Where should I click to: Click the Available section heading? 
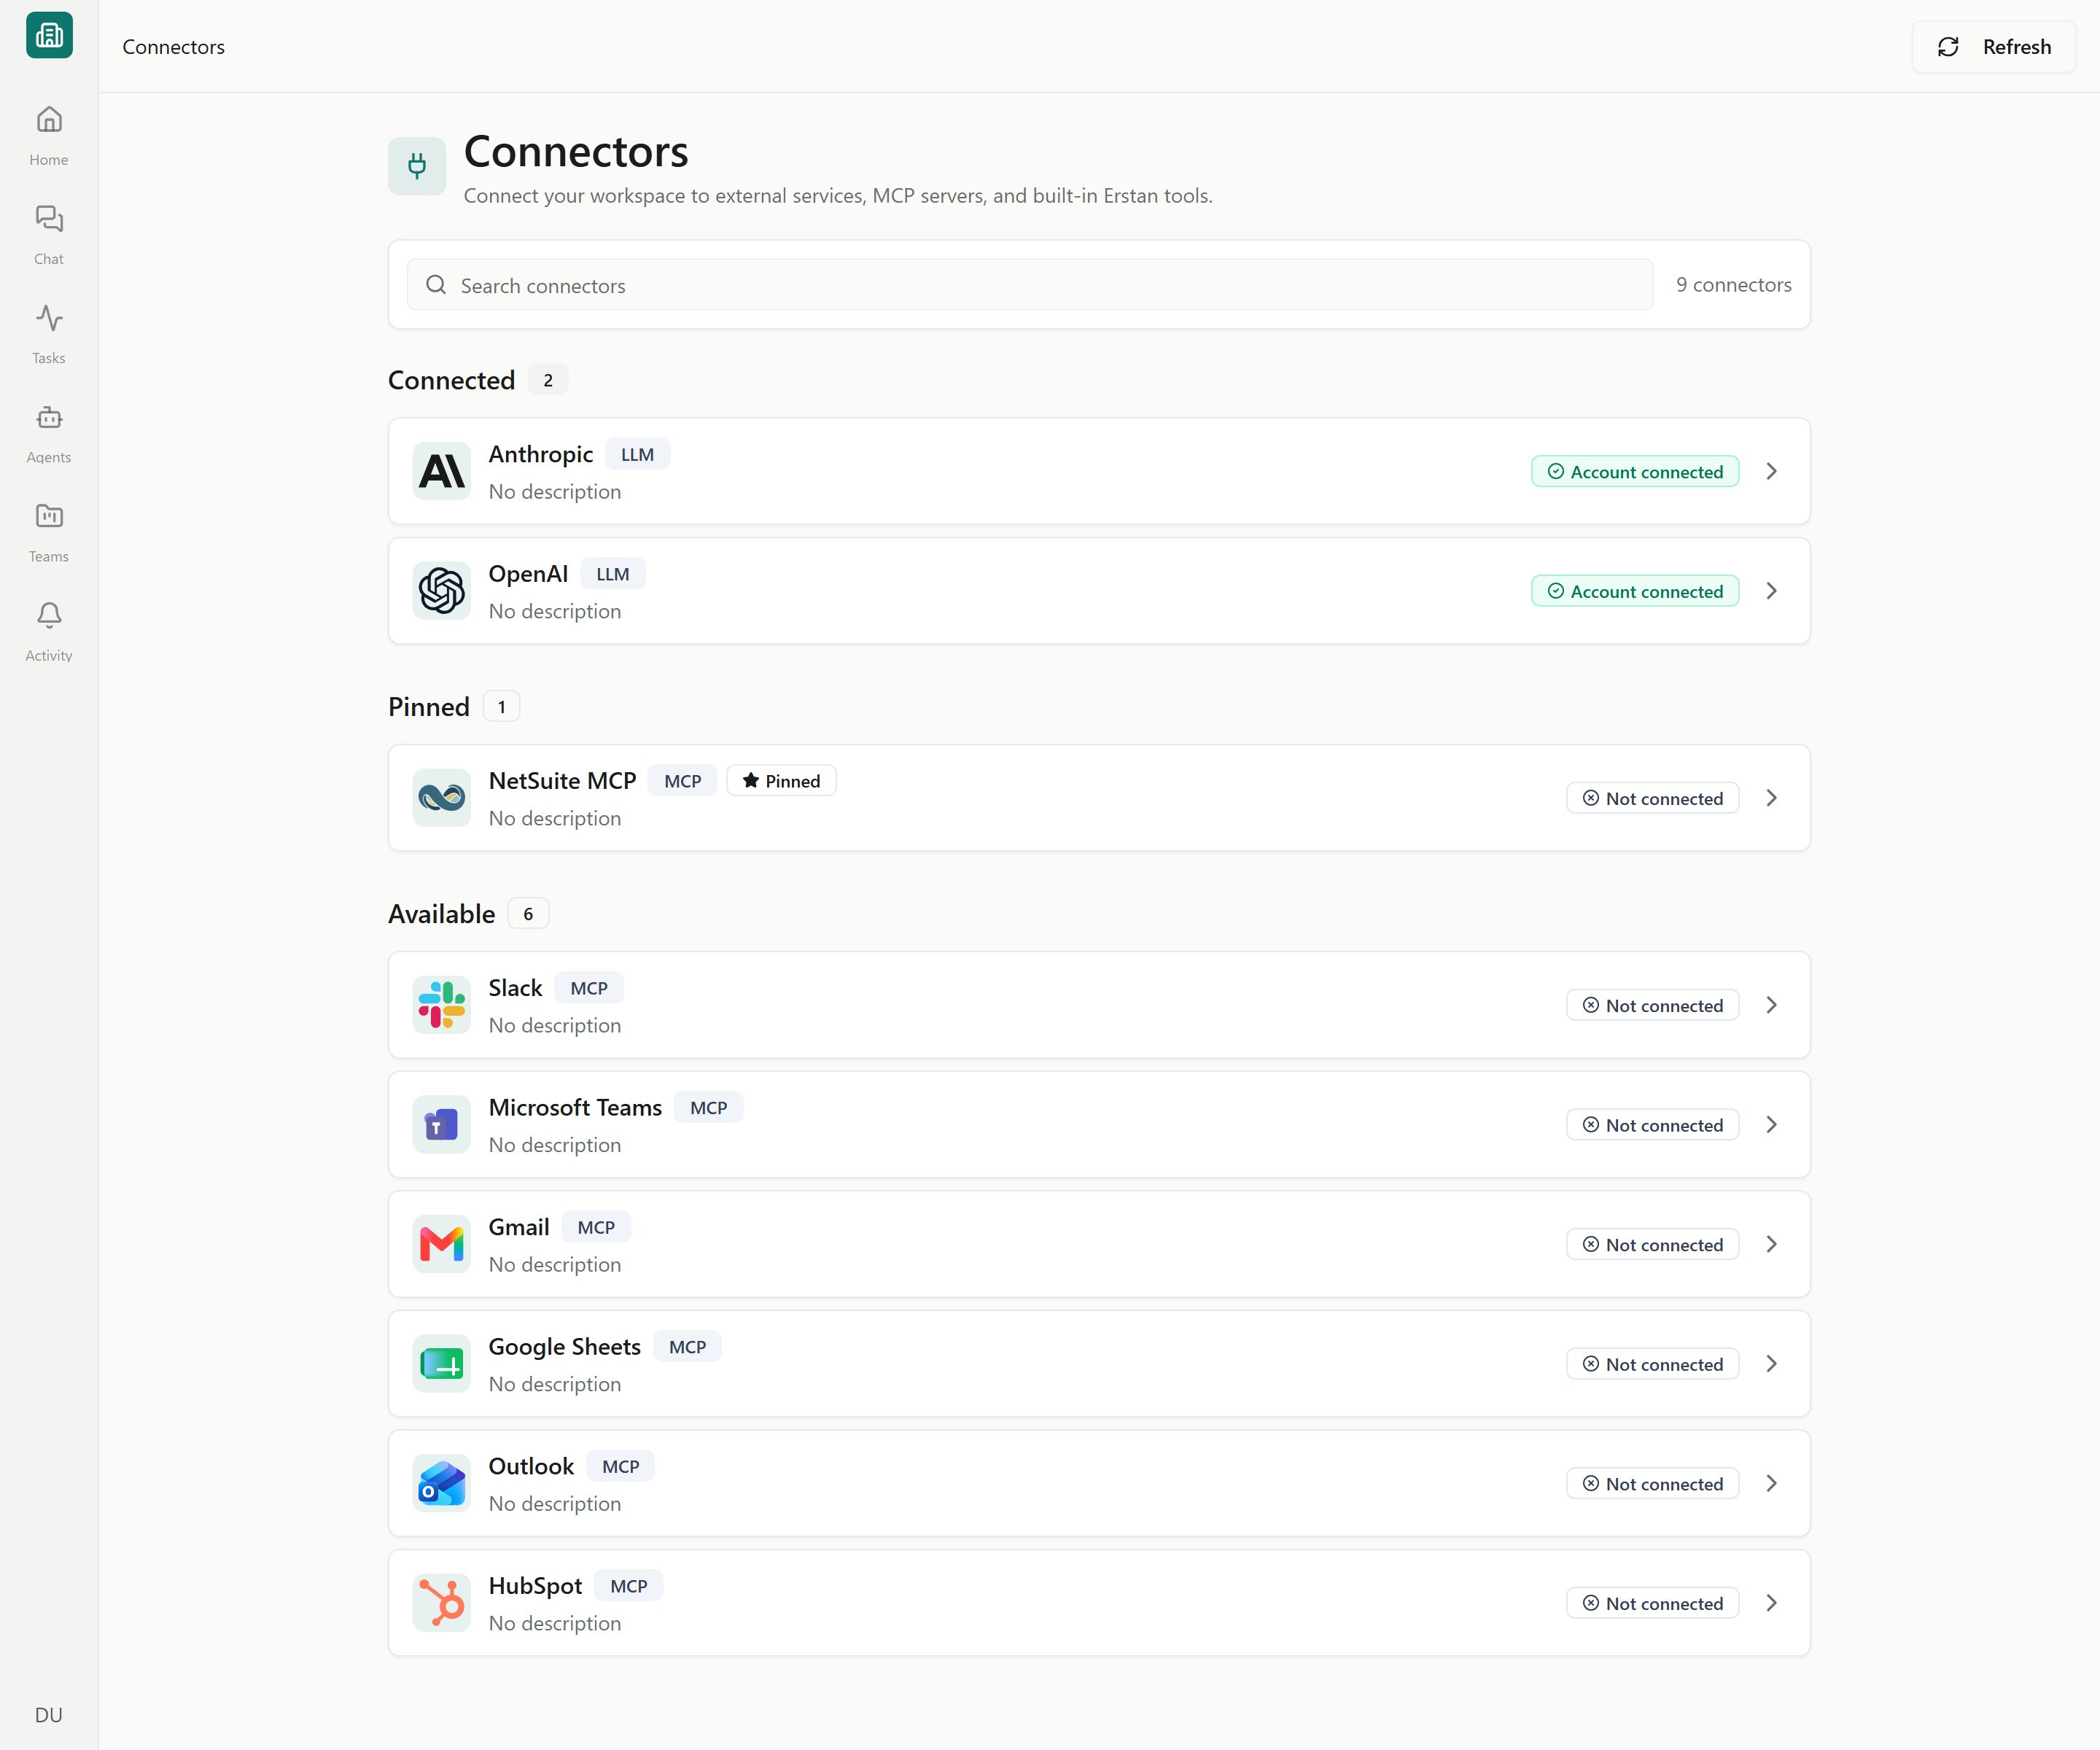click(442, 914)
